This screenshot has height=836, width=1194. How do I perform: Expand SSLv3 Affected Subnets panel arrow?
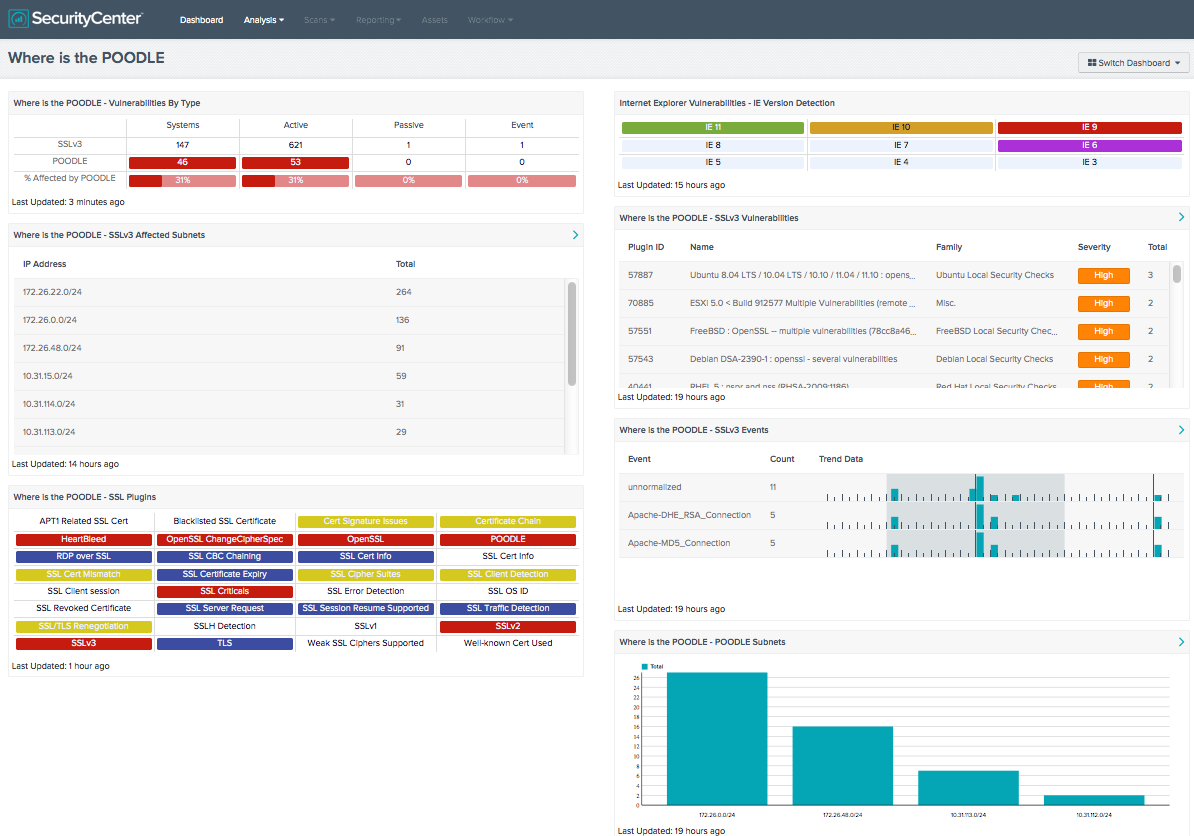click(x=575, y=235)
